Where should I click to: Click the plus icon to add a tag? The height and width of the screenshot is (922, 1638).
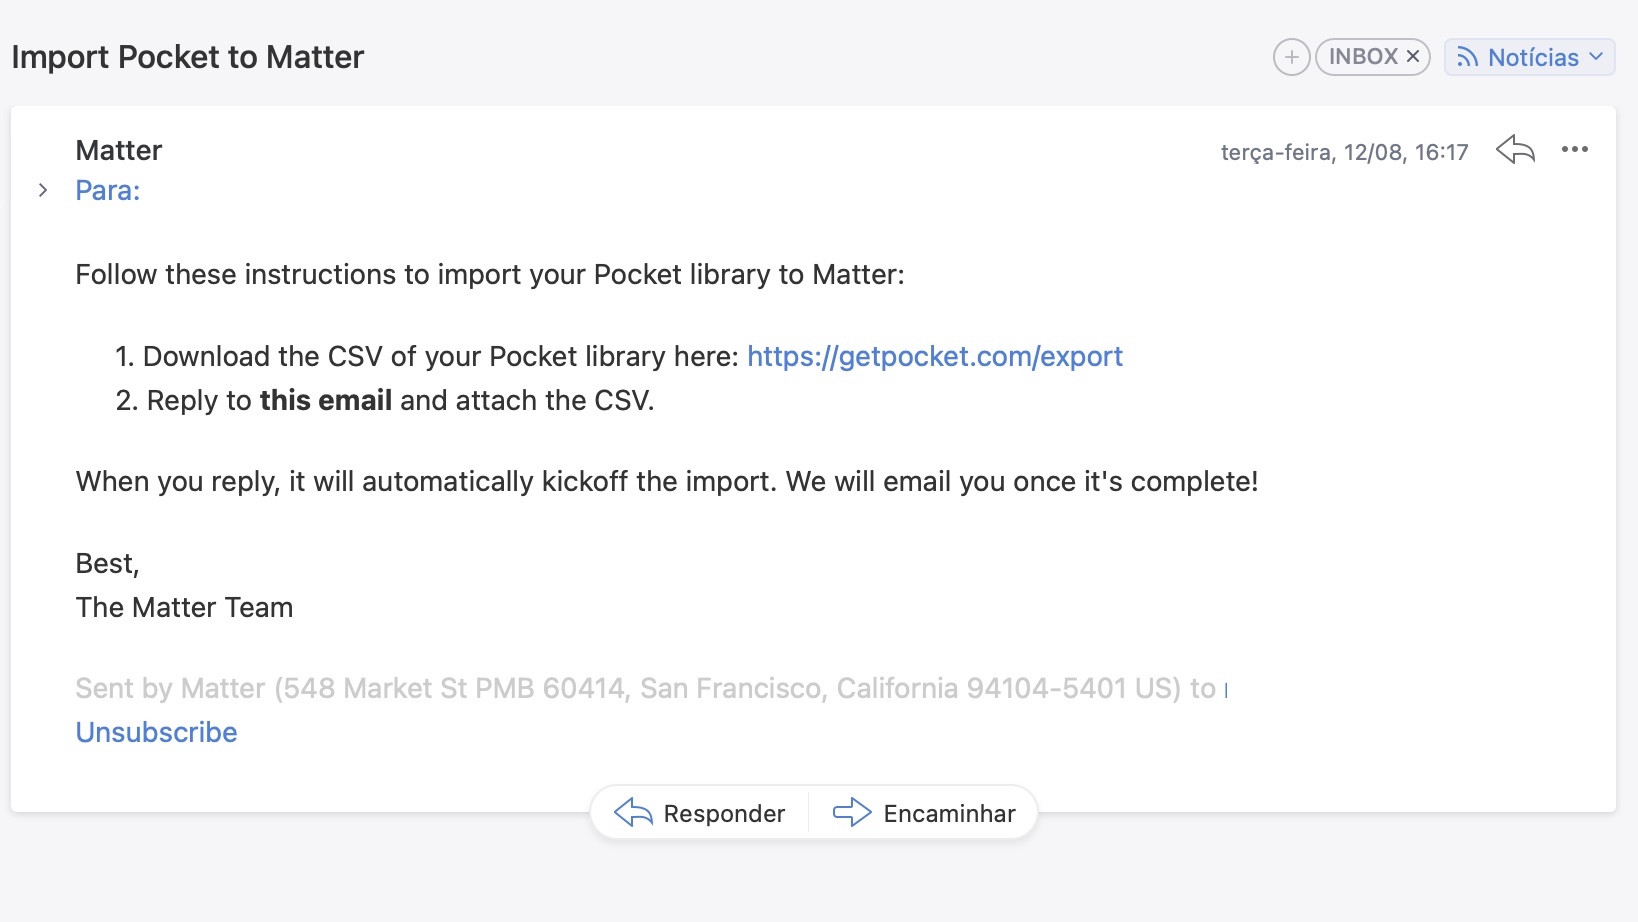[x=1291, y=57]
